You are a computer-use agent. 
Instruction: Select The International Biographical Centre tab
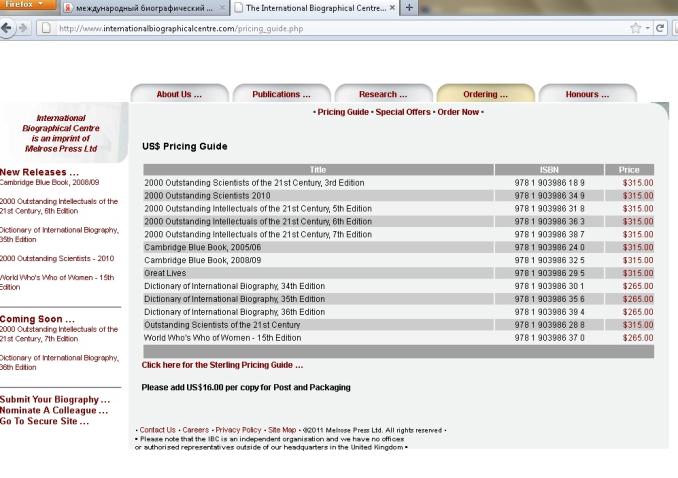click(x=315, y=8)
